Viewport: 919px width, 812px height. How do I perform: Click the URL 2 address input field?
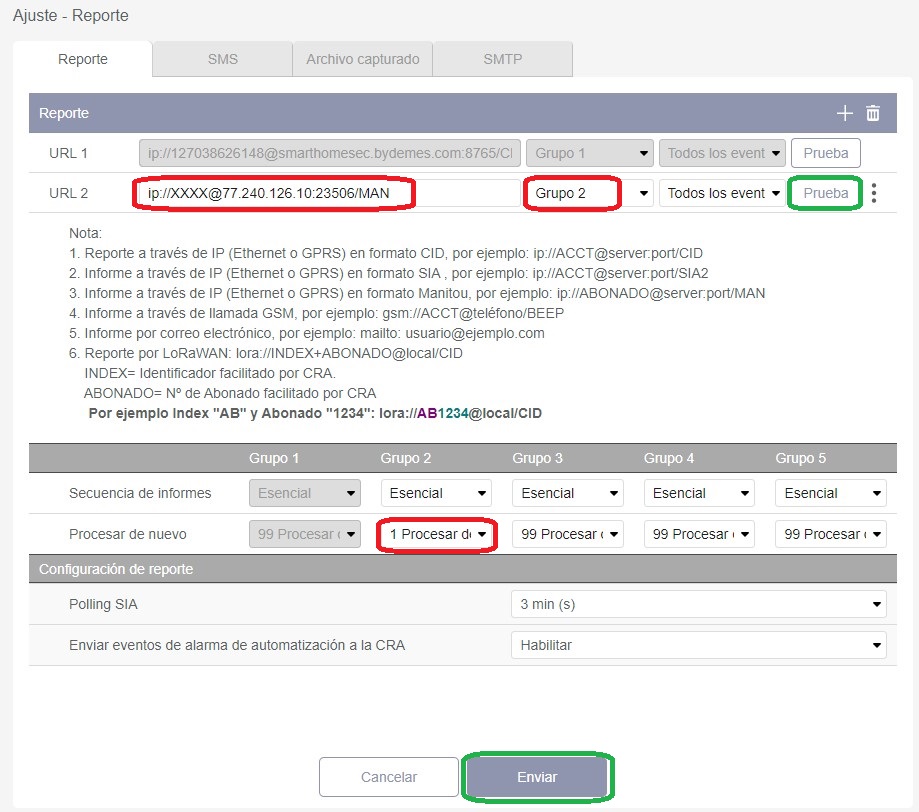click(325, 193)
